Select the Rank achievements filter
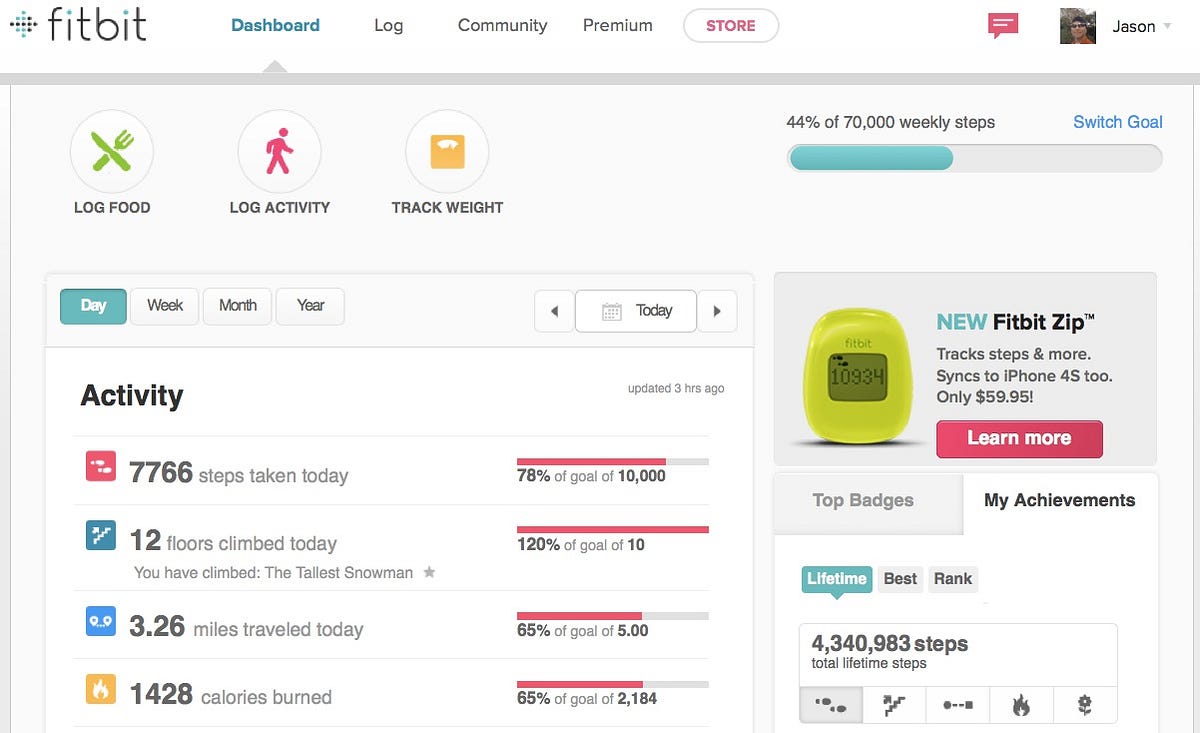The width and height of the screenshot is (1200, 733). 953,579
